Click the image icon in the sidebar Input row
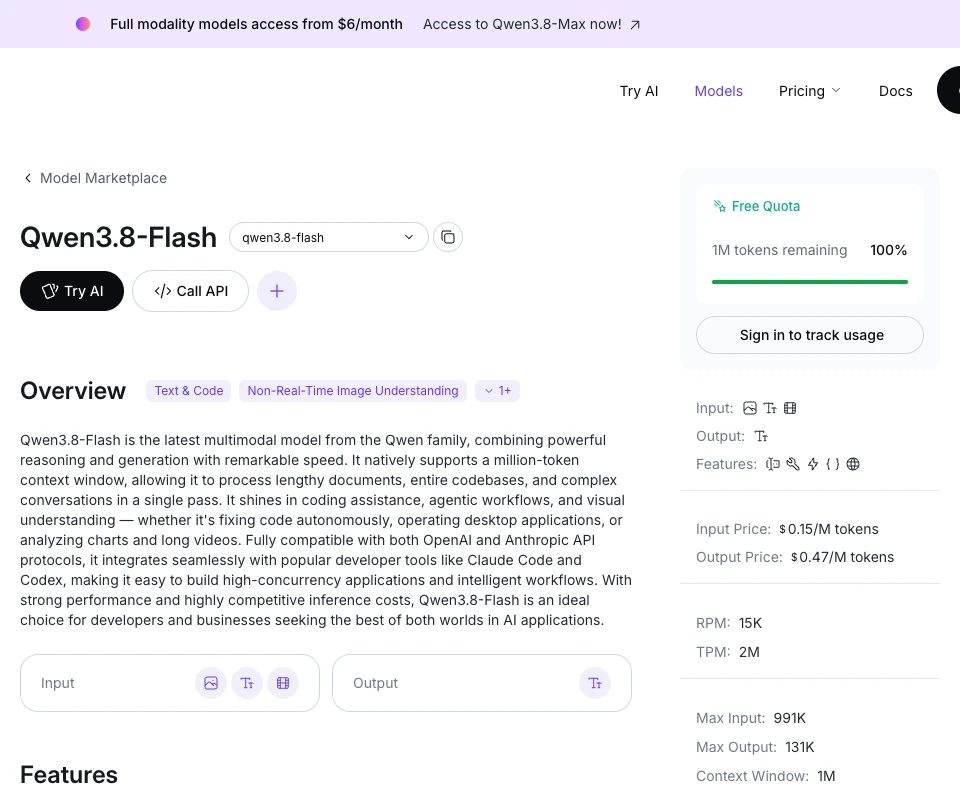The height and width of the screenshot is (800, 960). coord(749,408)
